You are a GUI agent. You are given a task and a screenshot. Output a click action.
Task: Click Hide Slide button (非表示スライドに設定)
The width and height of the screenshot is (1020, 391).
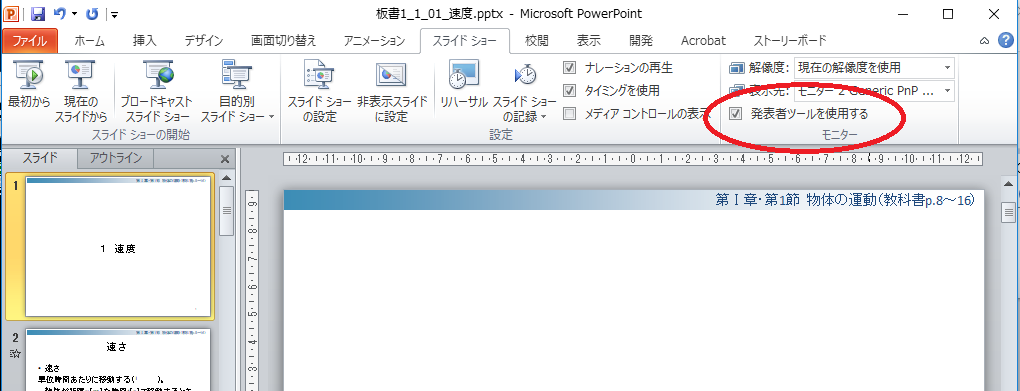pos(392,91)
